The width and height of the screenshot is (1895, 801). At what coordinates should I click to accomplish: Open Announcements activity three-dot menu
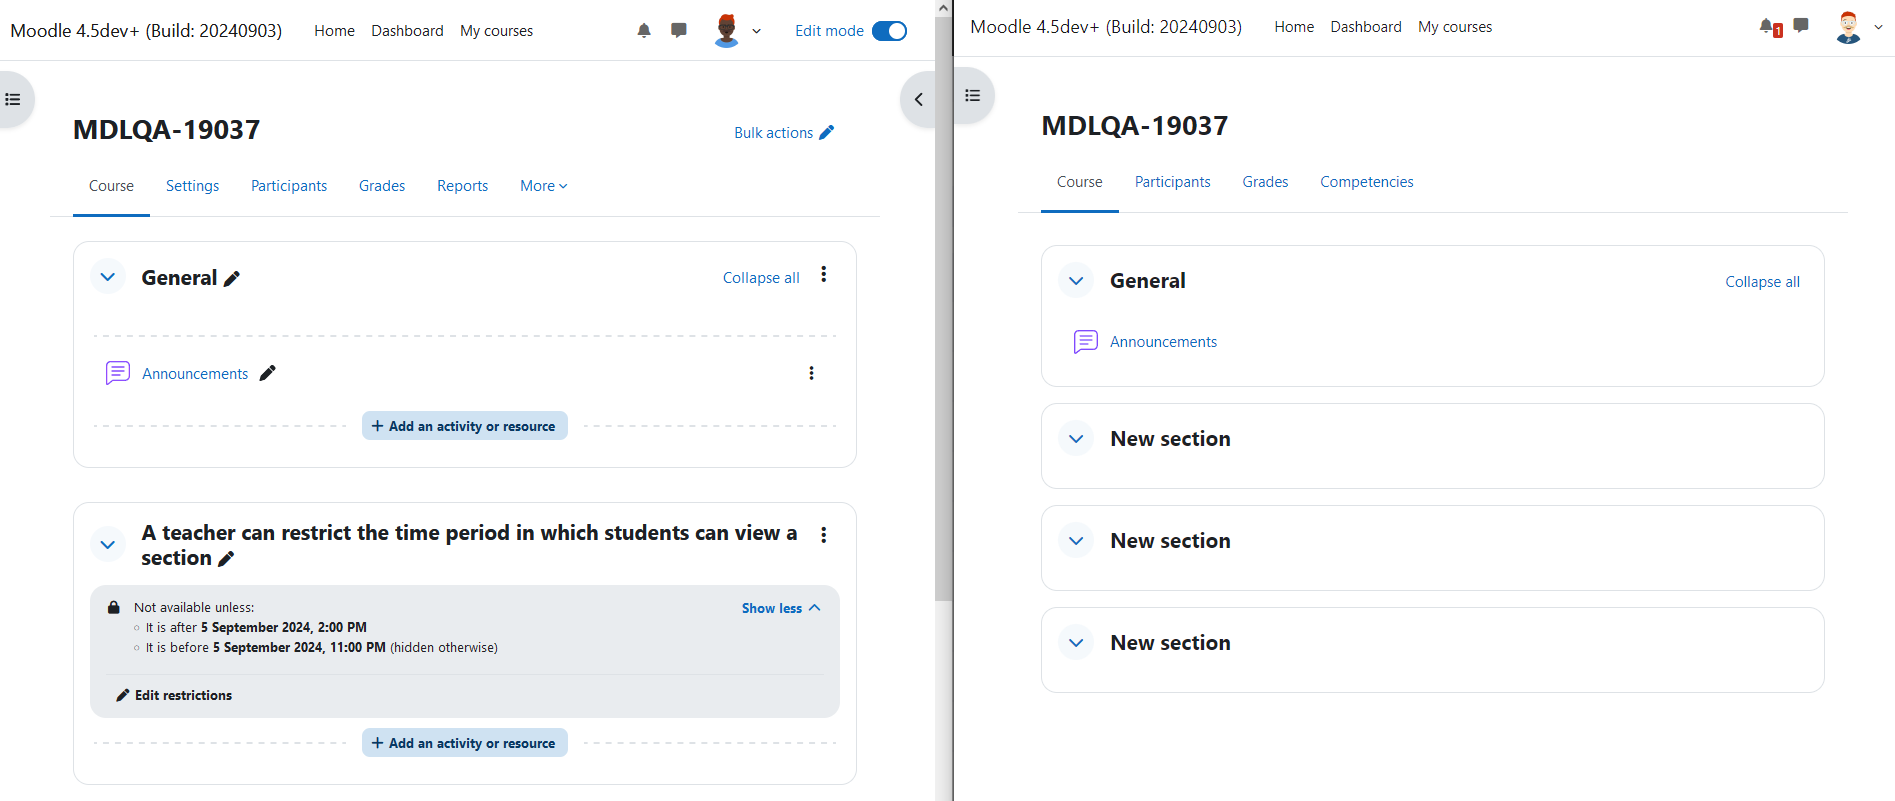click(811, 373)
